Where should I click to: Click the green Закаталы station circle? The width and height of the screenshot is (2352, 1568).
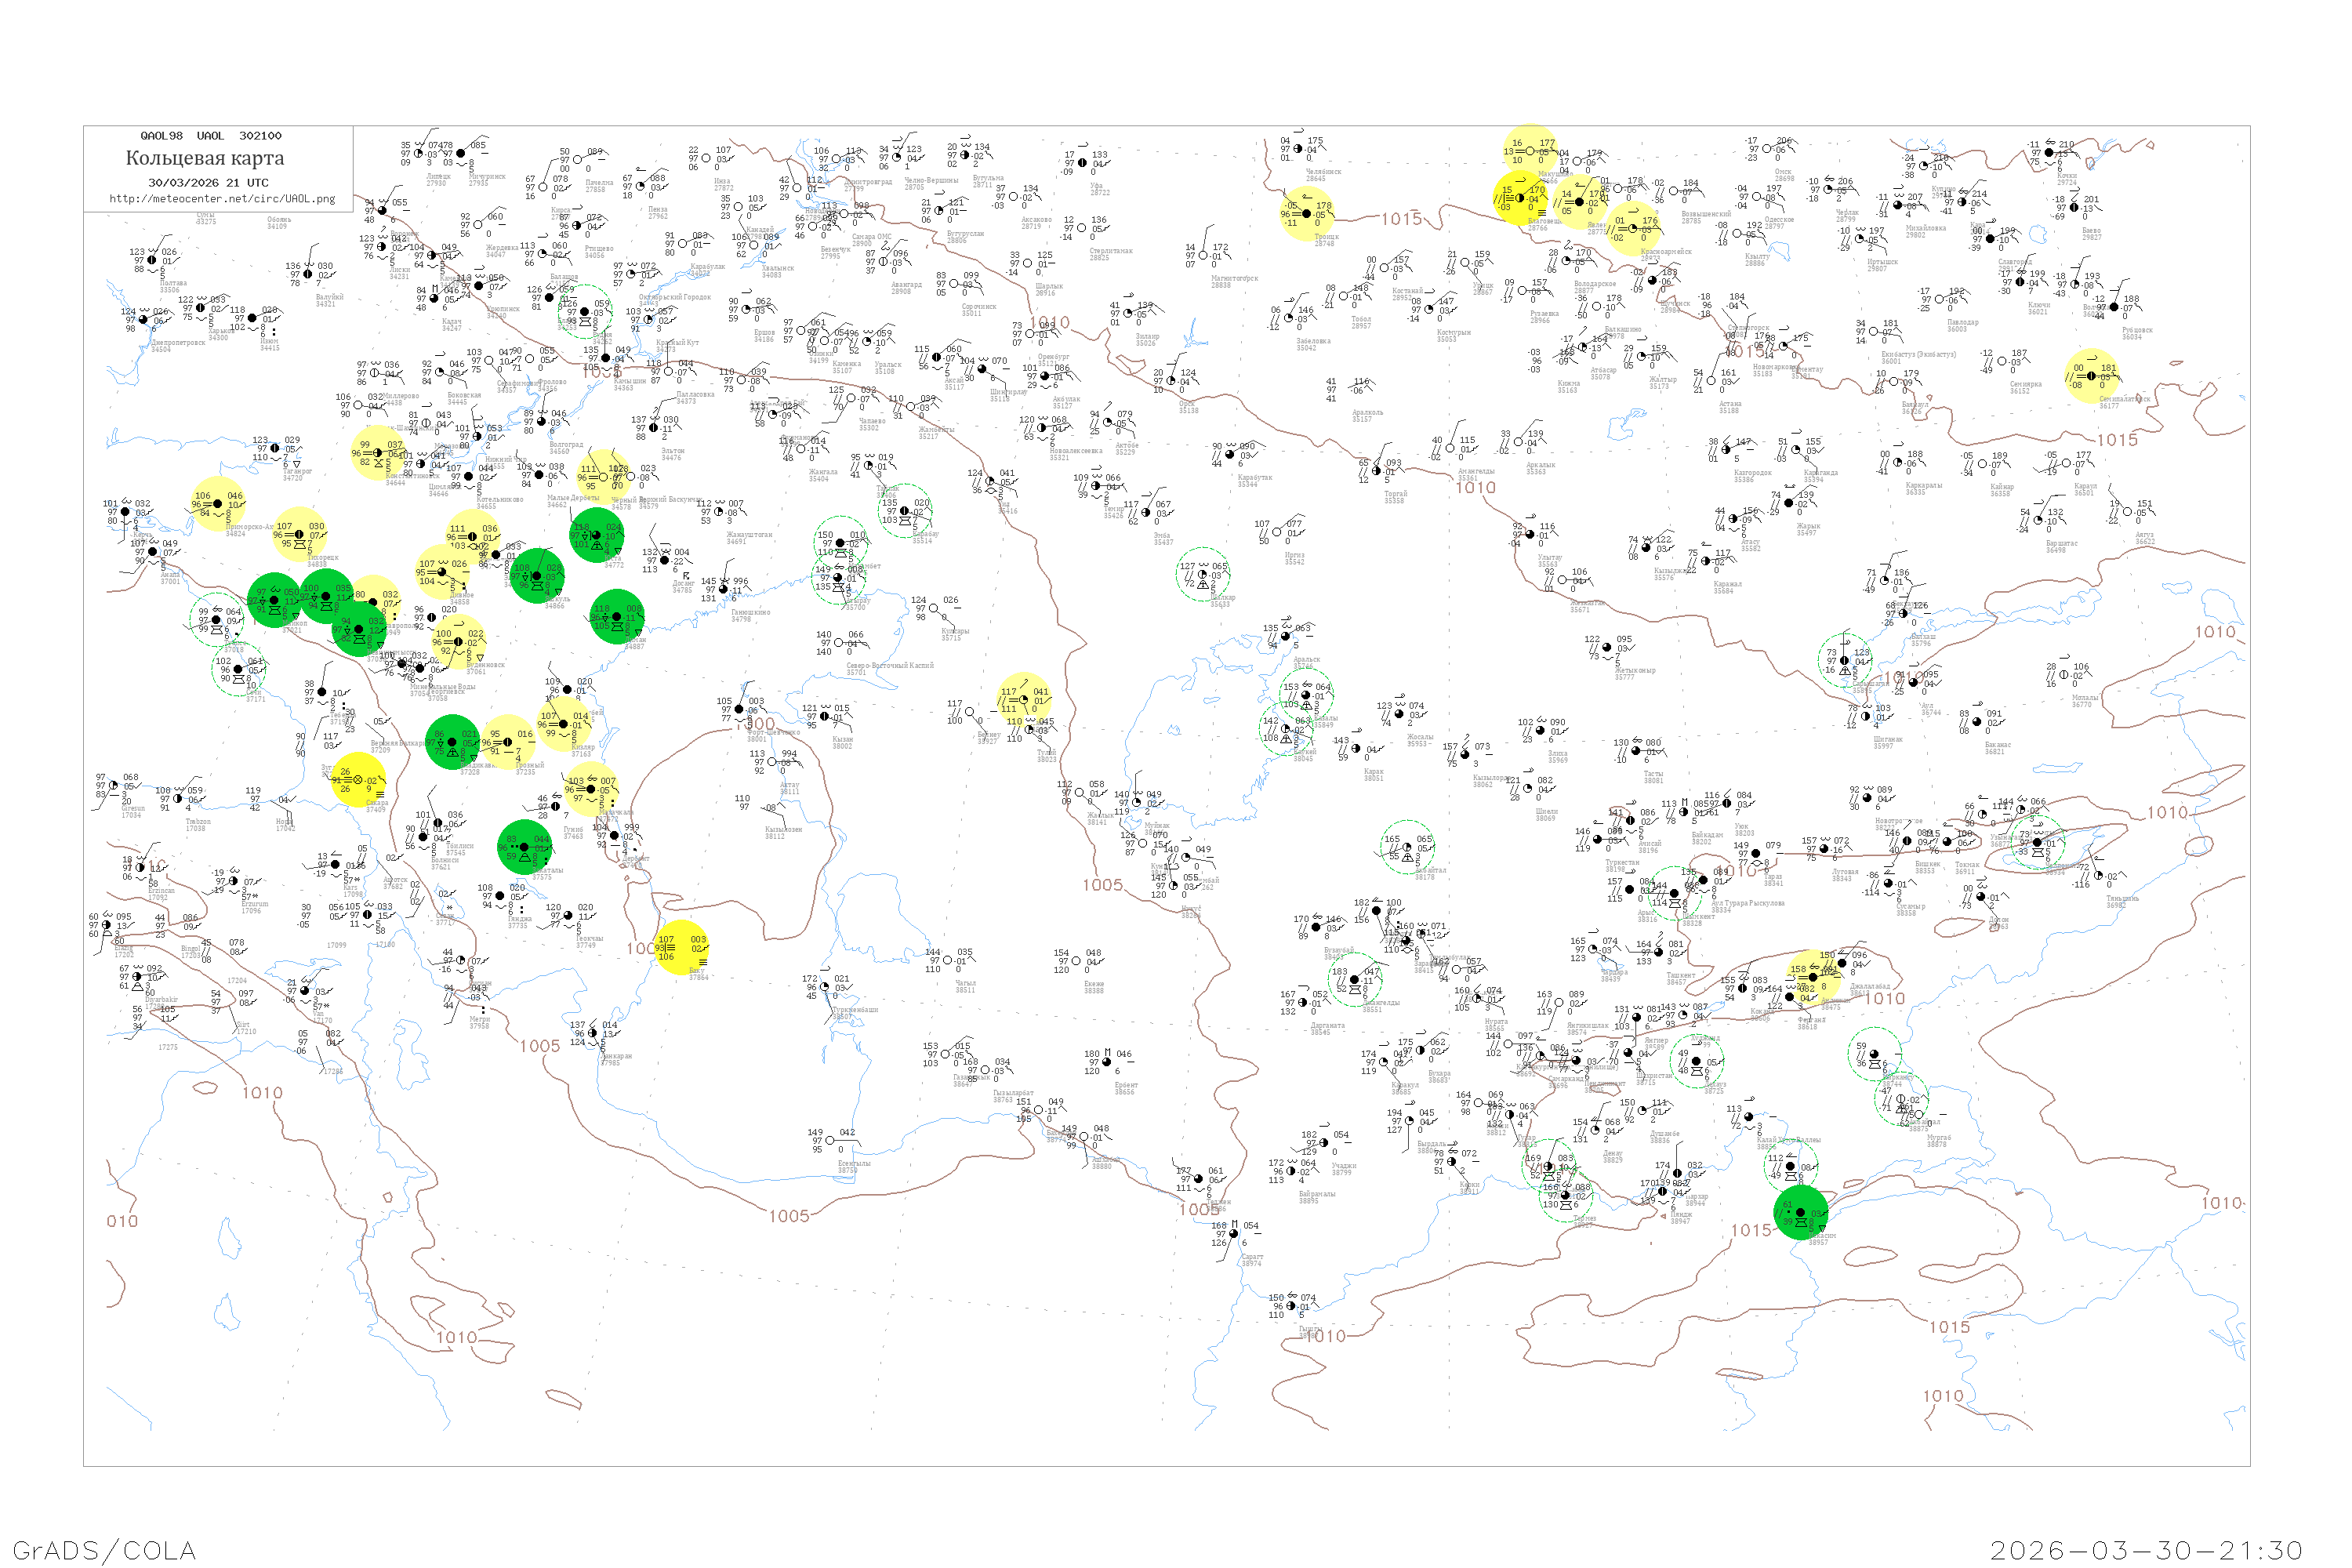coord(525,847)
